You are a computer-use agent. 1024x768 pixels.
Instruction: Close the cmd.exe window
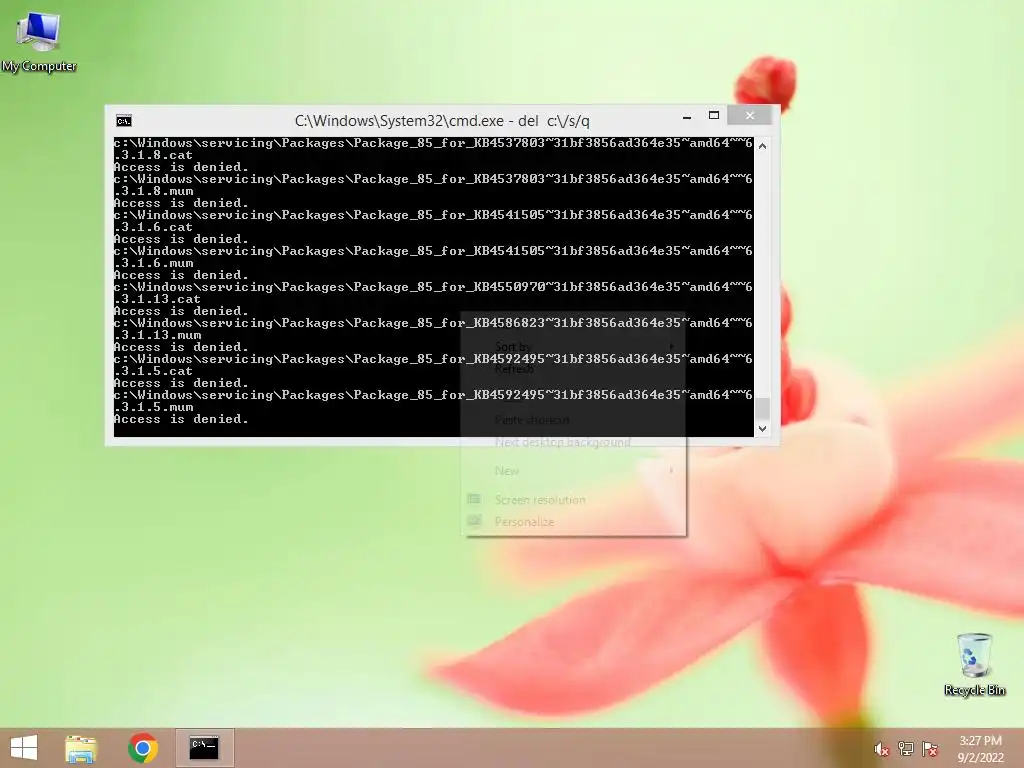(x=750, y=116)
